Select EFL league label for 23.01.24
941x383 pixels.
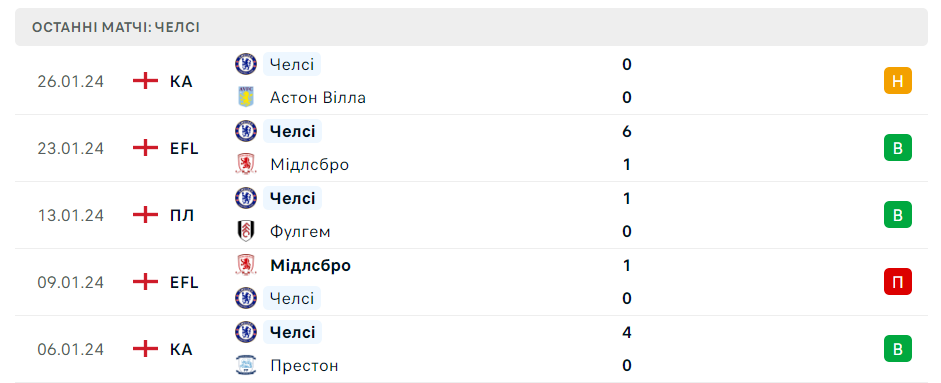pyautogui.click(x=184, y=148)
